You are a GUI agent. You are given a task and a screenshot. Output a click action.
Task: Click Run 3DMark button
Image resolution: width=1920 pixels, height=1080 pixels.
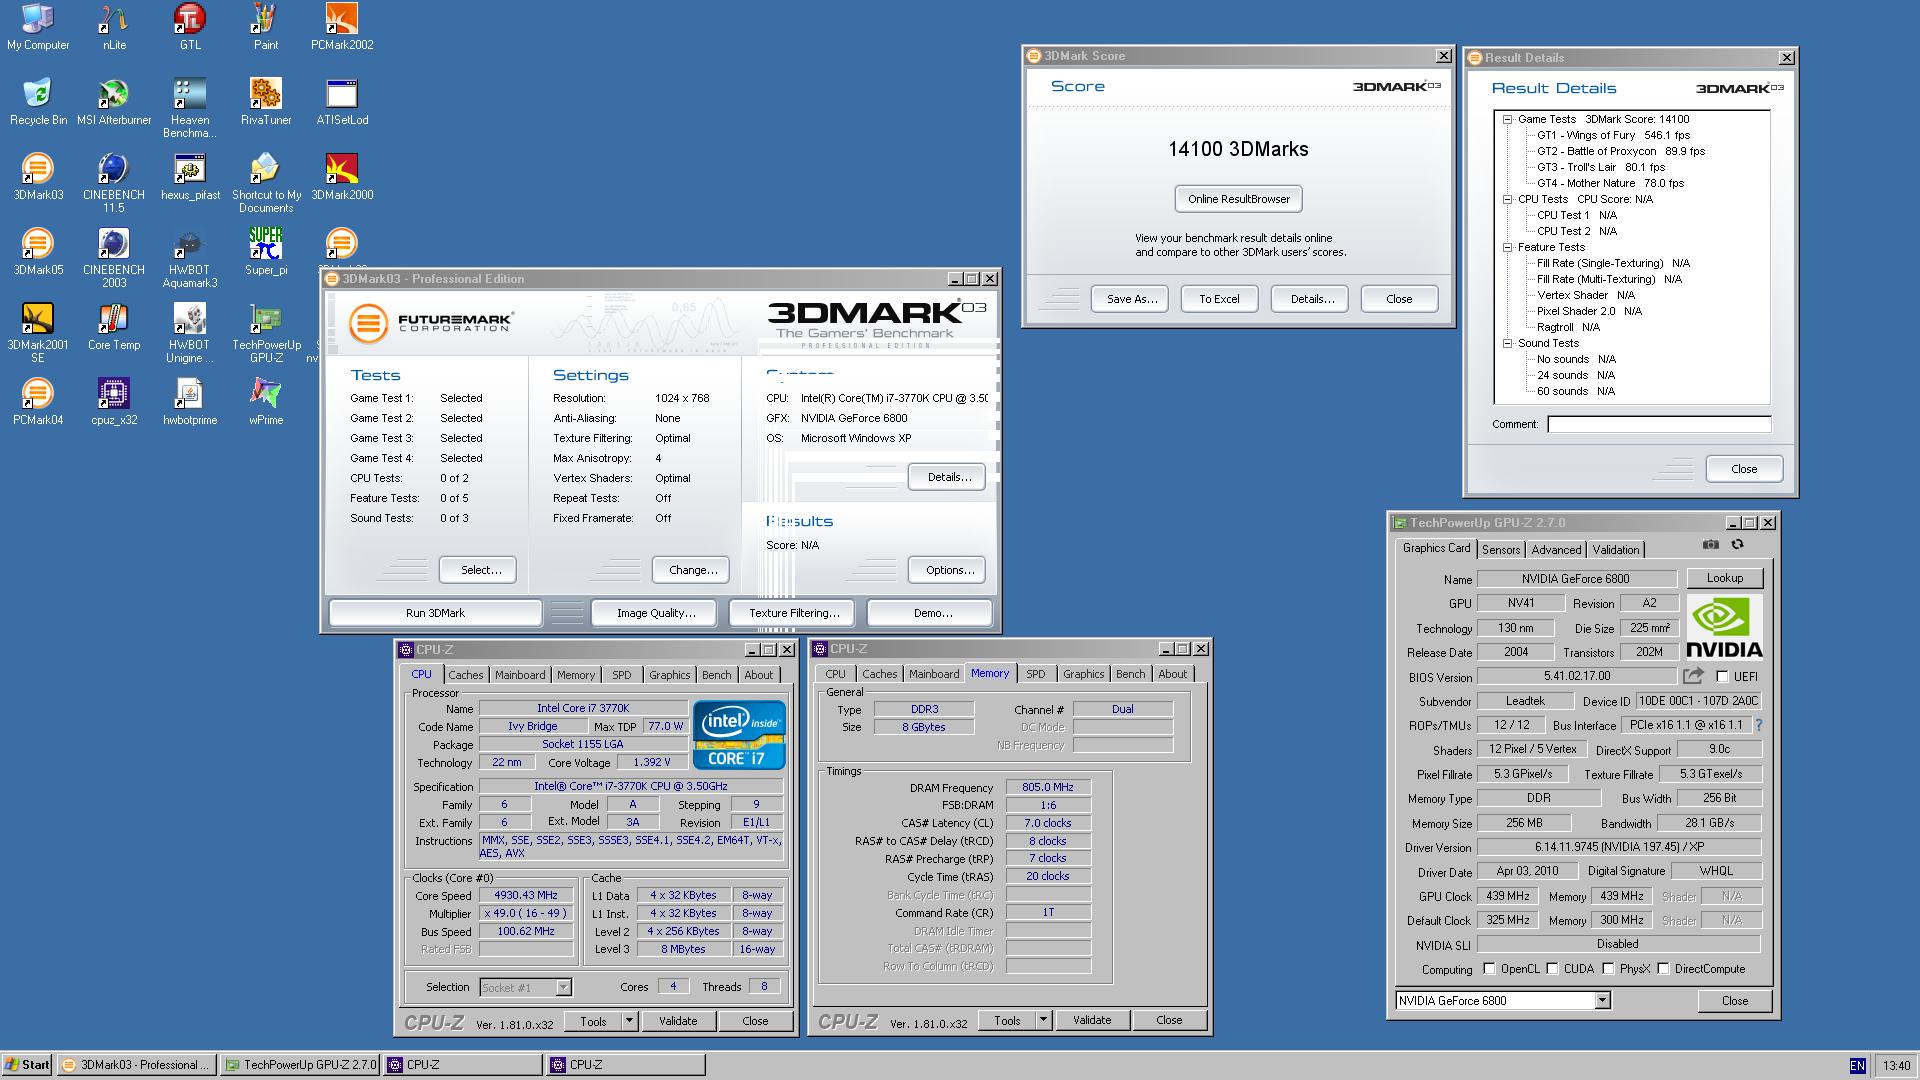tap(435, 613)
